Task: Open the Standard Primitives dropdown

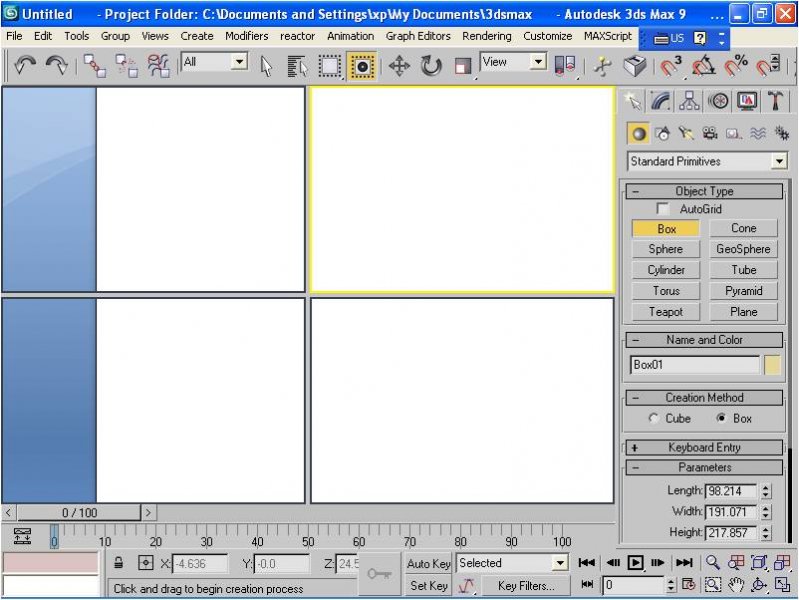Action: 779,161
